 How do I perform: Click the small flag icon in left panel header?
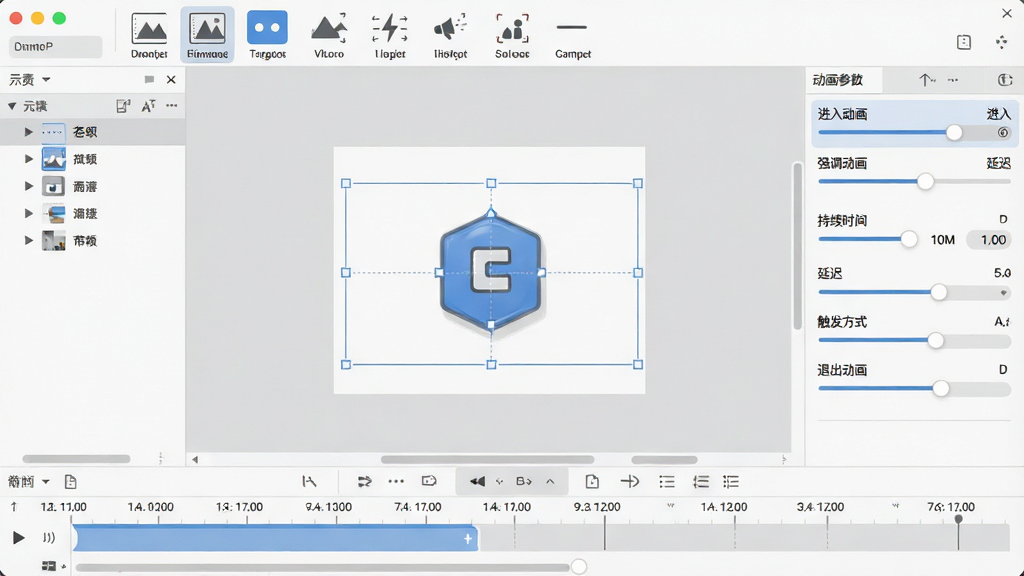pos(149,80)
